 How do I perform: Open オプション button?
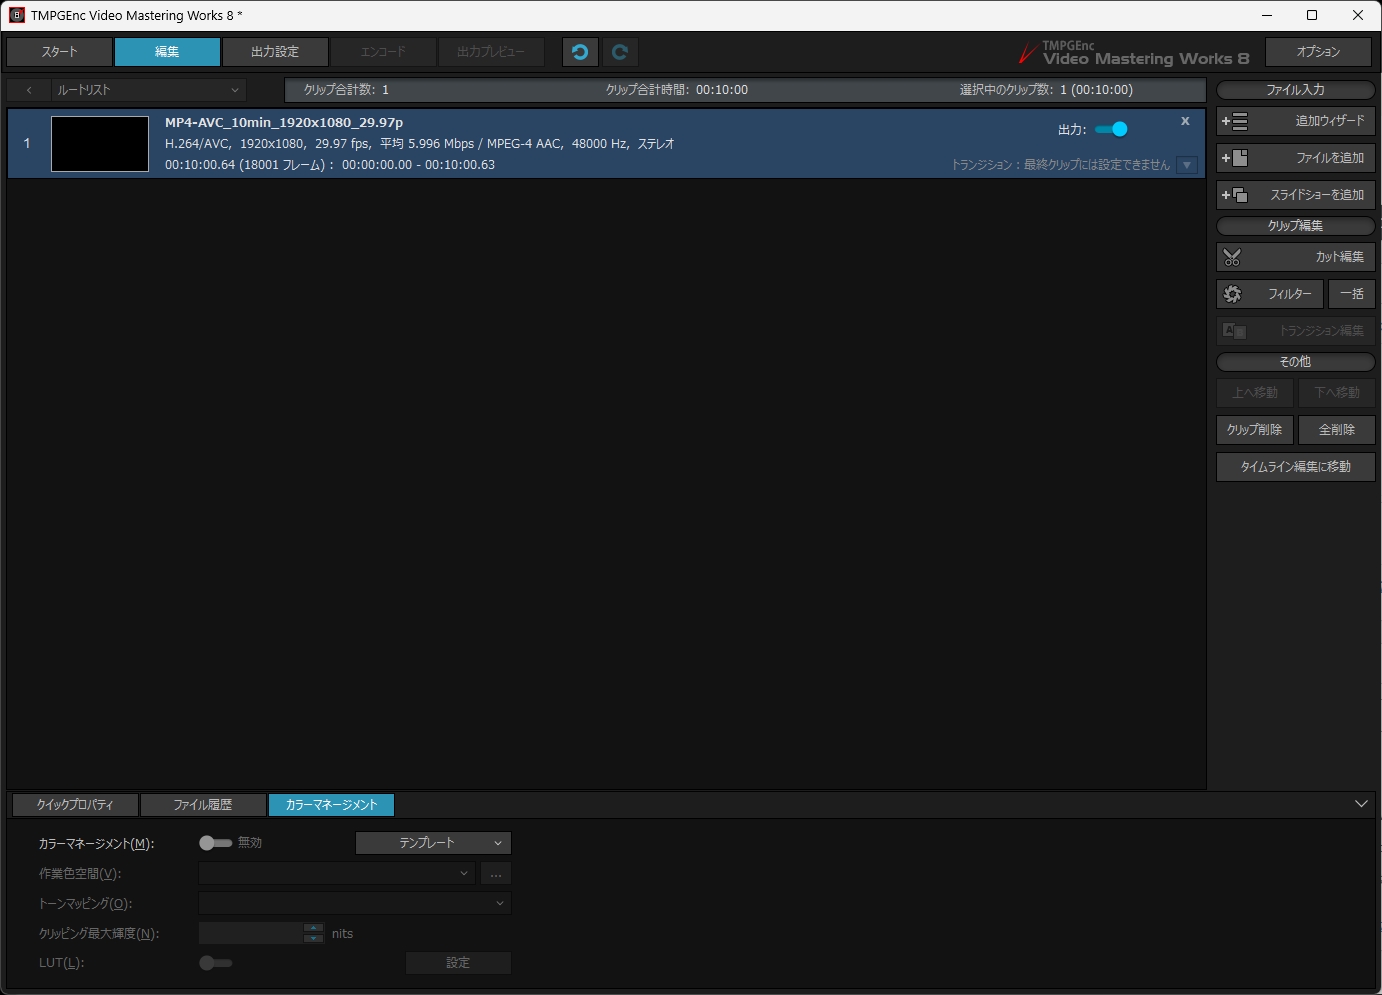(x=1318, y=52)
